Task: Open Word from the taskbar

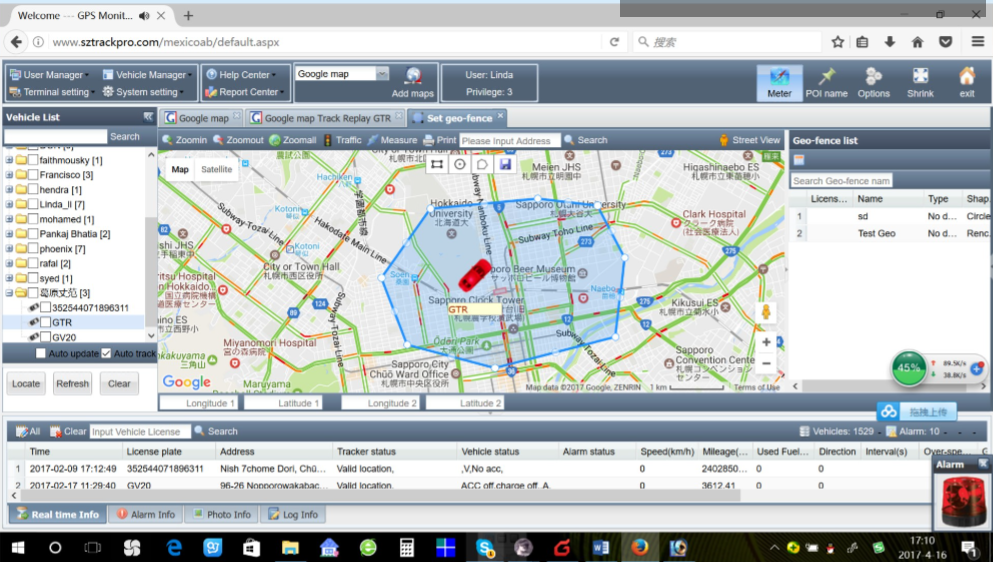Action: pos(600,547)
